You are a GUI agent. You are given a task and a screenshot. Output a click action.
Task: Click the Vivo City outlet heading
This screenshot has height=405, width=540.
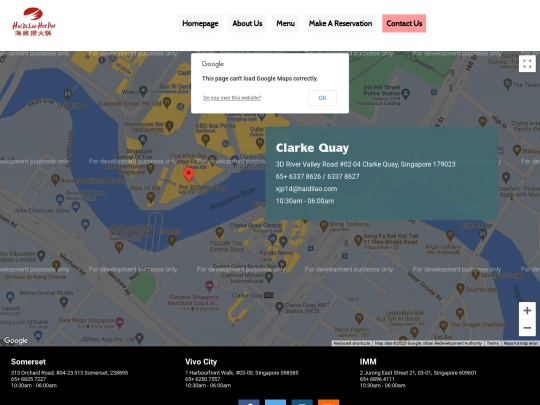(x=201, y=362)
